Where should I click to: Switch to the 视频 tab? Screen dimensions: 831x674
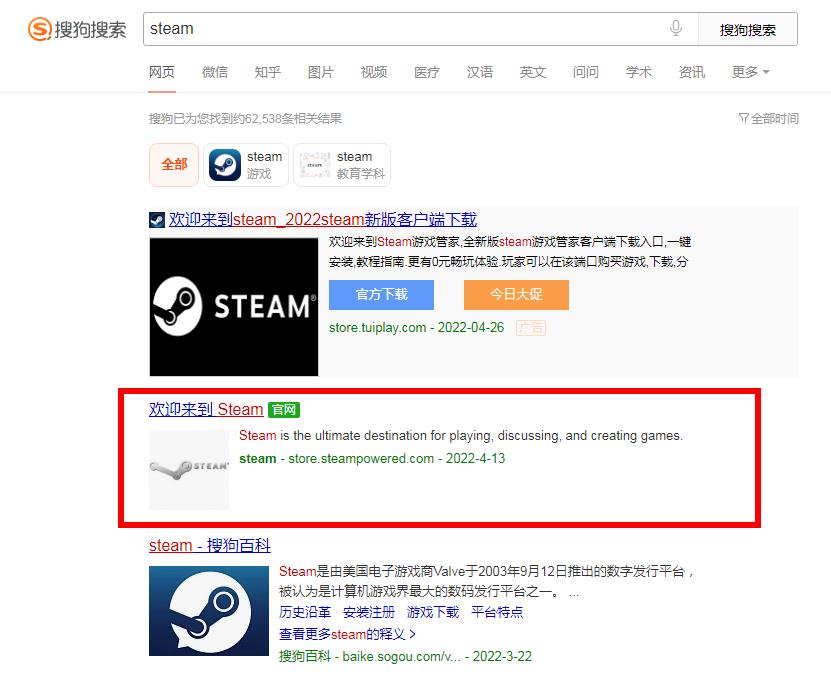point(374,72)
